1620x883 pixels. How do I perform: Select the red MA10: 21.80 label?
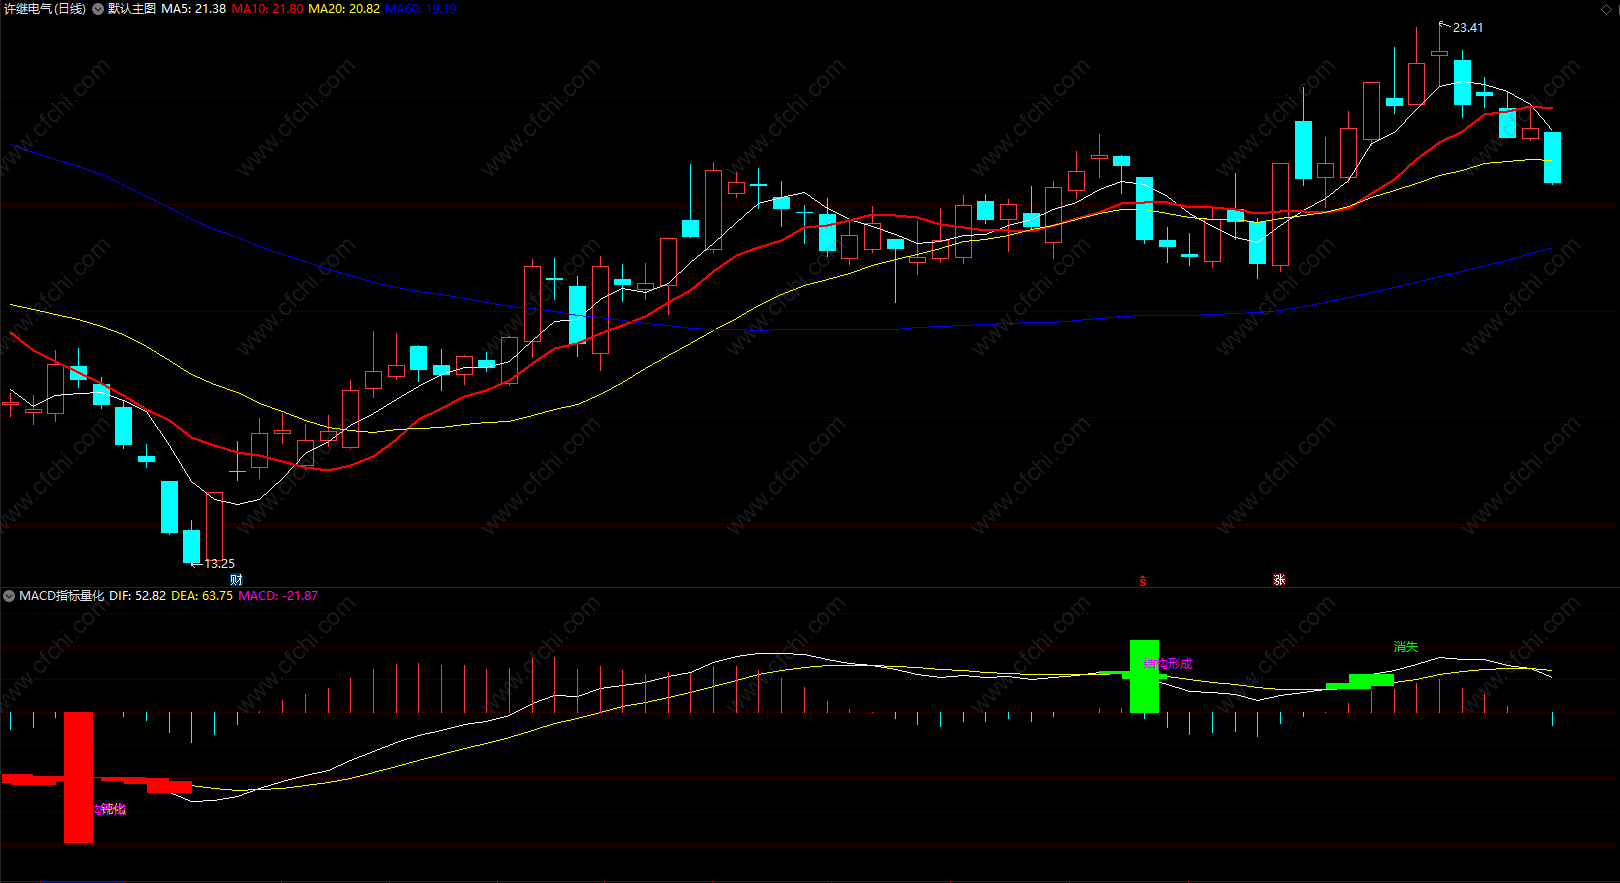click(x=267, y=9)
